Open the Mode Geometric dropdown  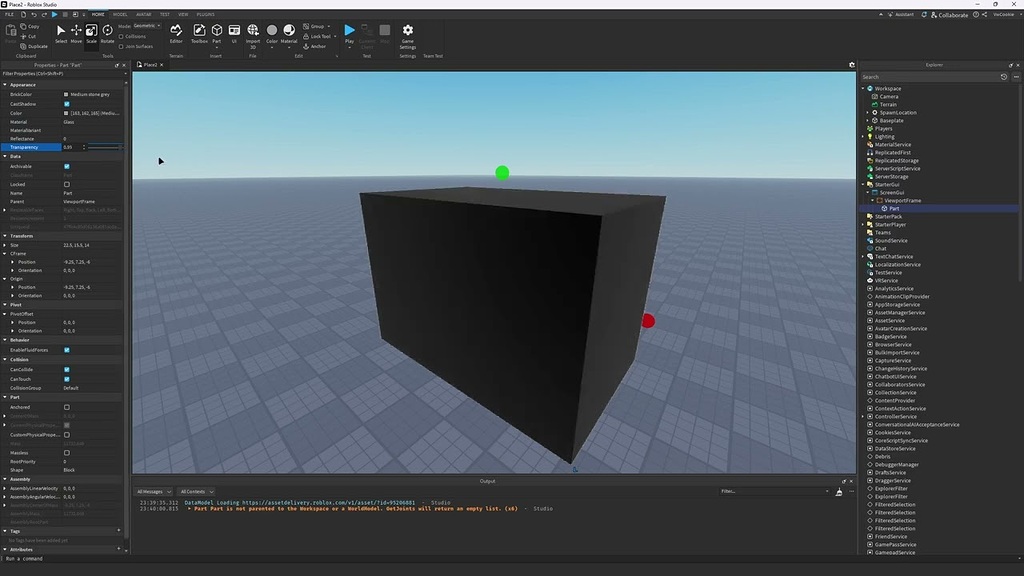point(147,26)
